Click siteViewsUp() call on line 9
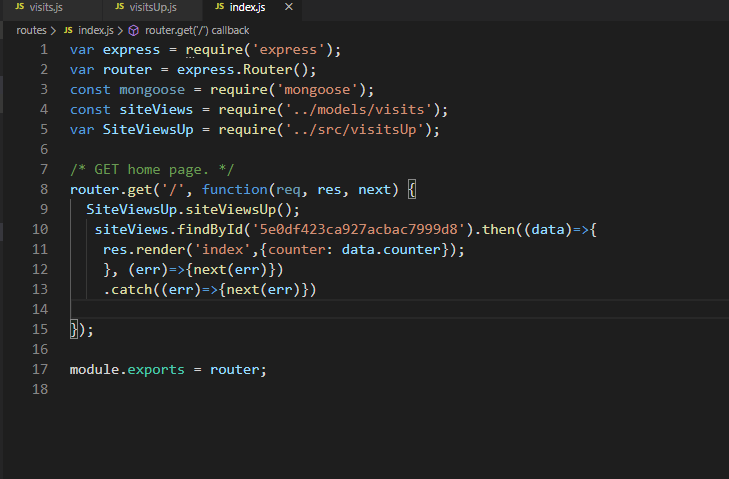Viewport: 729px width, 479px height. click(x=238, y=210)
